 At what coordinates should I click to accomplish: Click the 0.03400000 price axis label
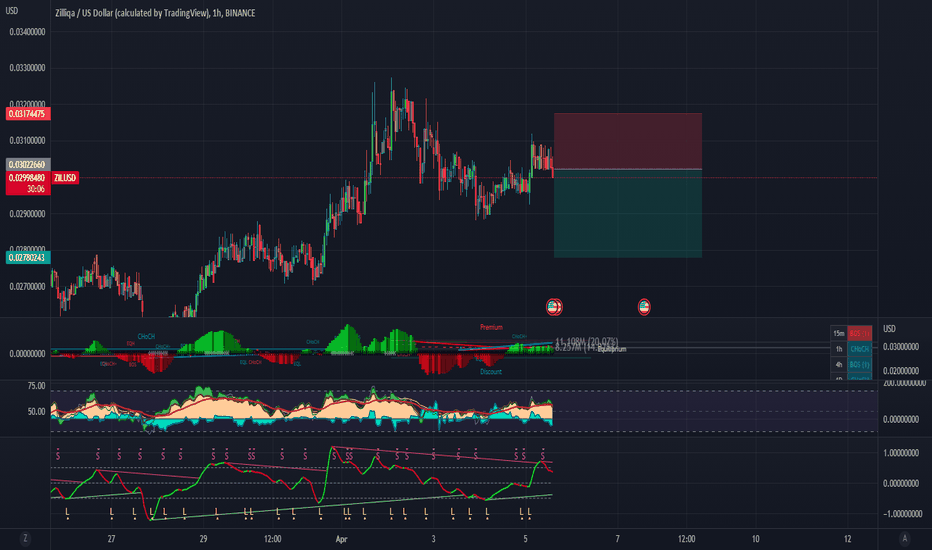pos(27,32)
